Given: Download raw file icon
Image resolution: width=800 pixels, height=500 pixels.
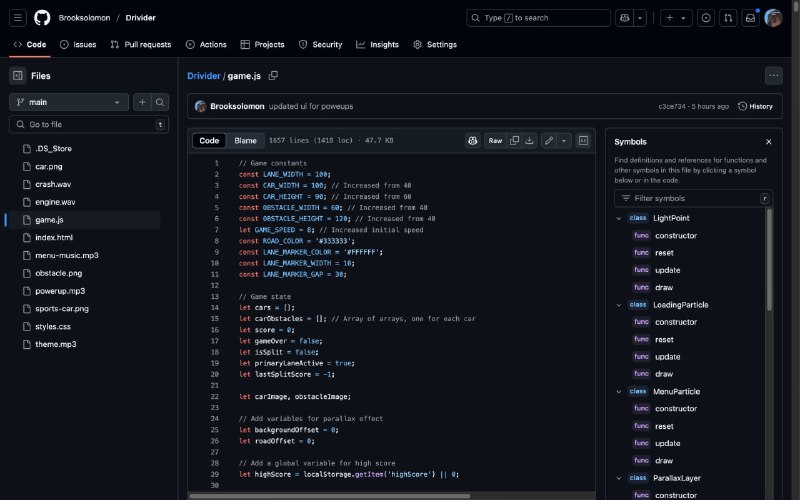Looking at the screenshot, I should (x=530, y=140).
